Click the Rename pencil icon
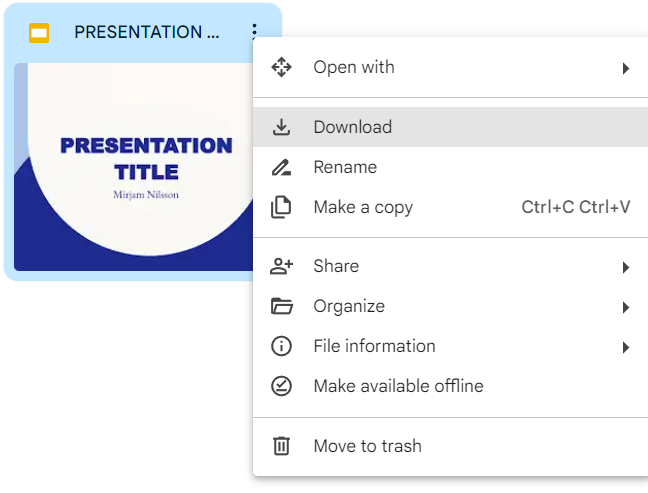Image resolution: width=648 pixels, height=493 pixels. (282, 167)
